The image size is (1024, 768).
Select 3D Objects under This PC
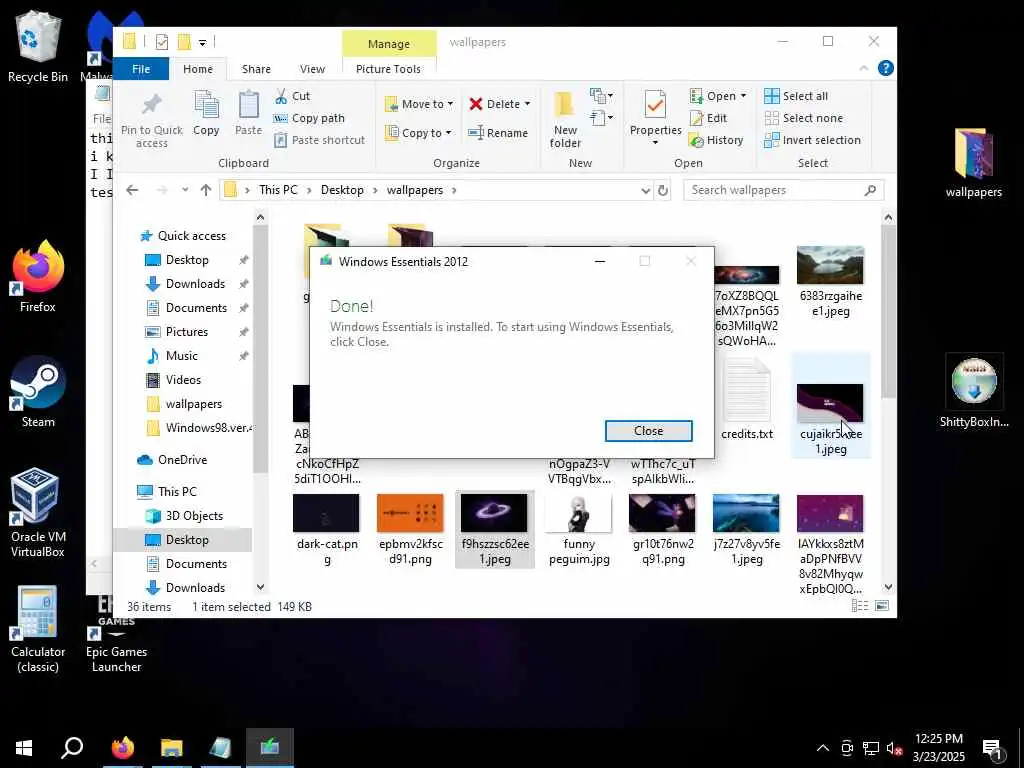[194, 516]
